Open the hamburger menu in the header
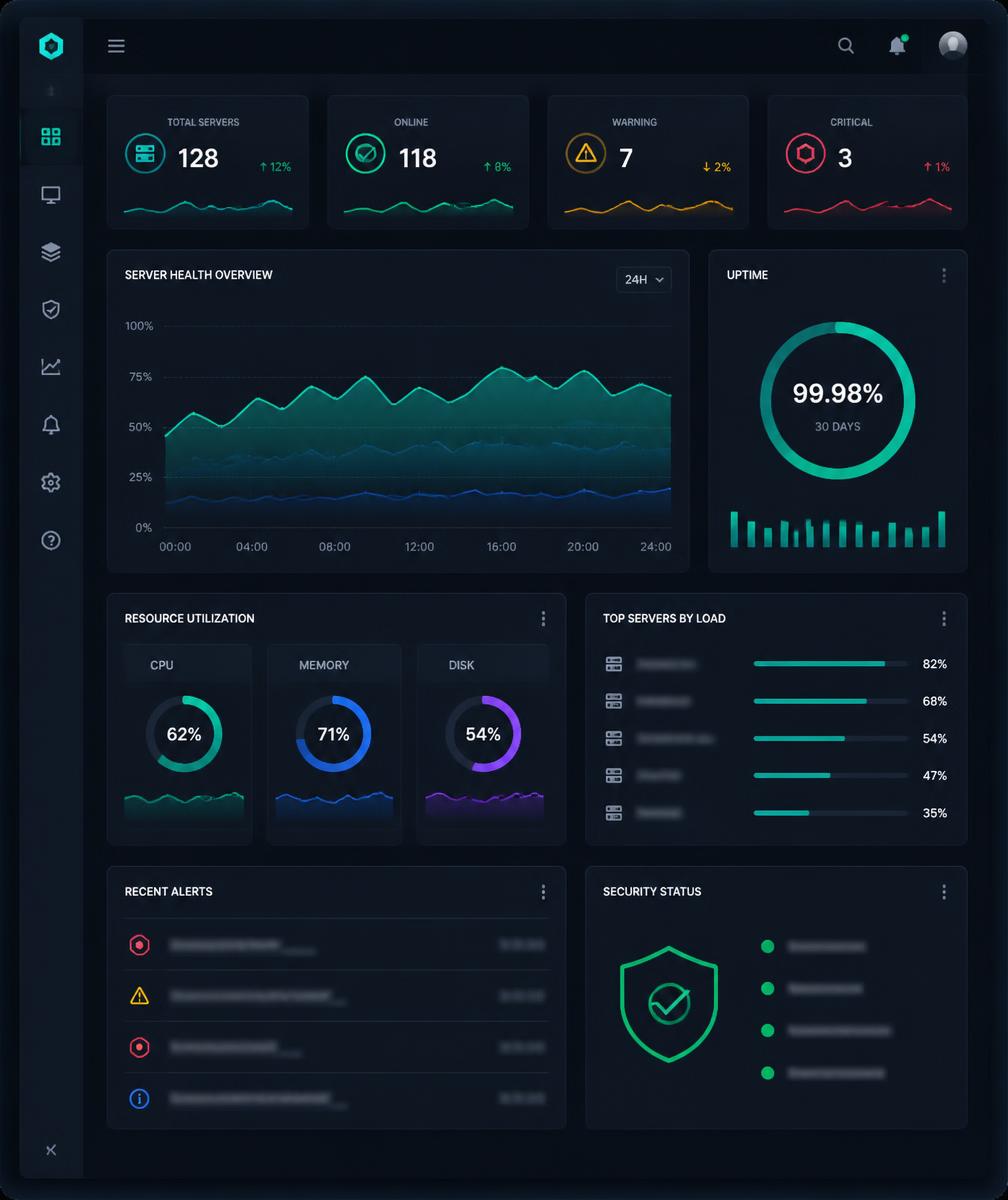 coord(116,46)
